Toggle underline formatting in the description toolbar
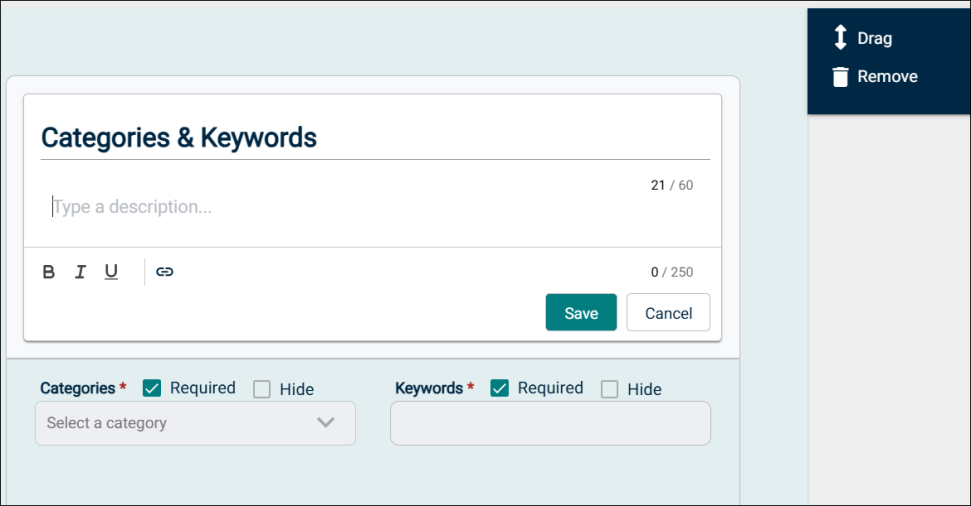 111,272
